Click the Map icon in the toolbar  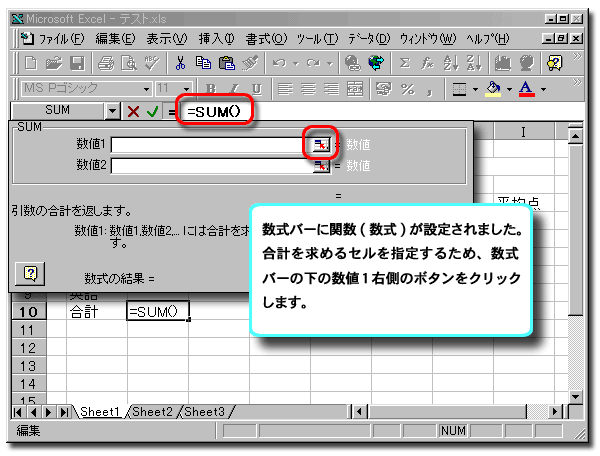(x=526, y=63)
